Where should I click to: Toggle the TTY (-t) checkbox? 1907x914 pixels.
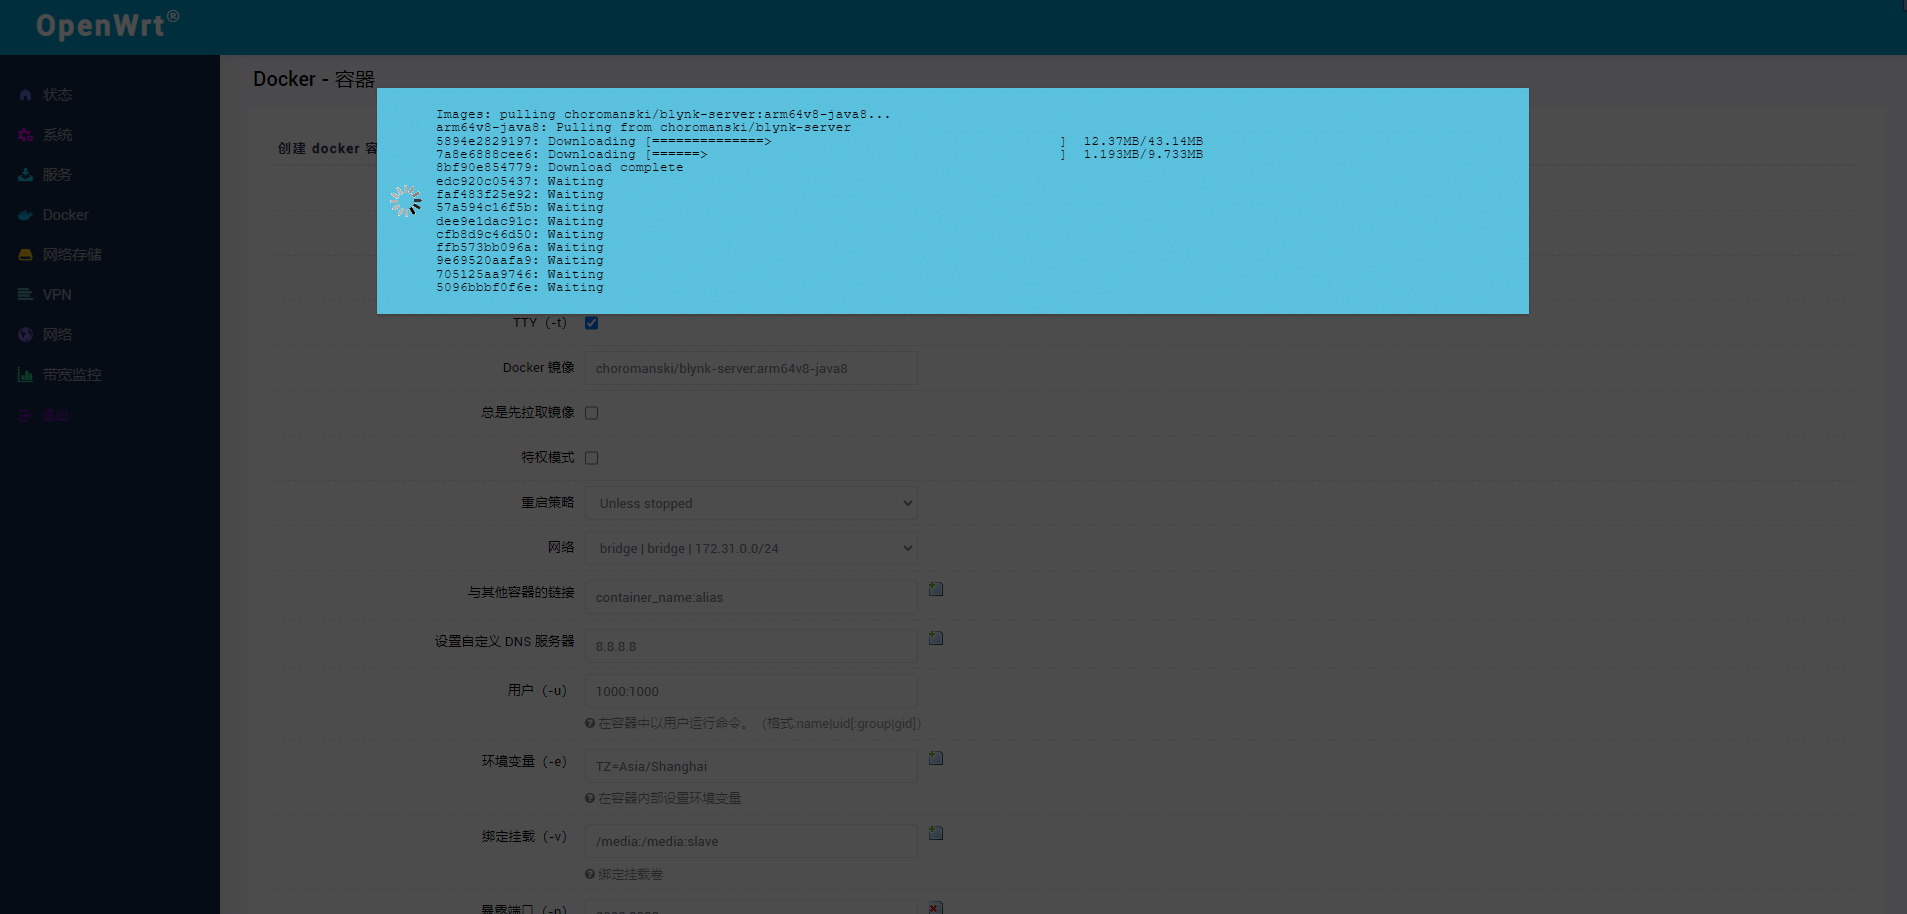[x=591, y=323]
